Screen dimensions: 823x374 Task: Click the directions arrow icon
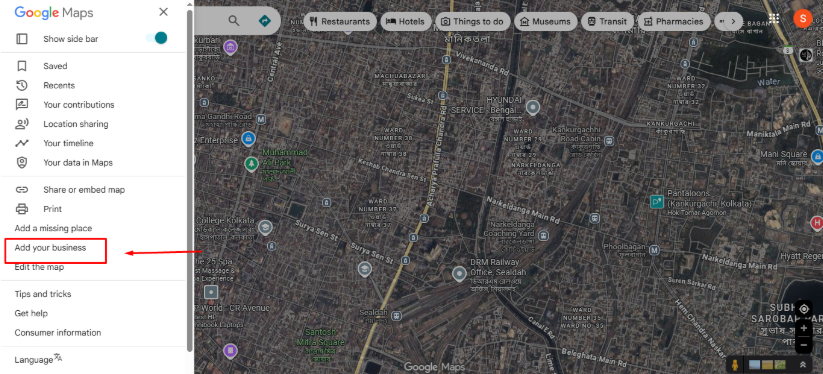click(x=265, y=21)
